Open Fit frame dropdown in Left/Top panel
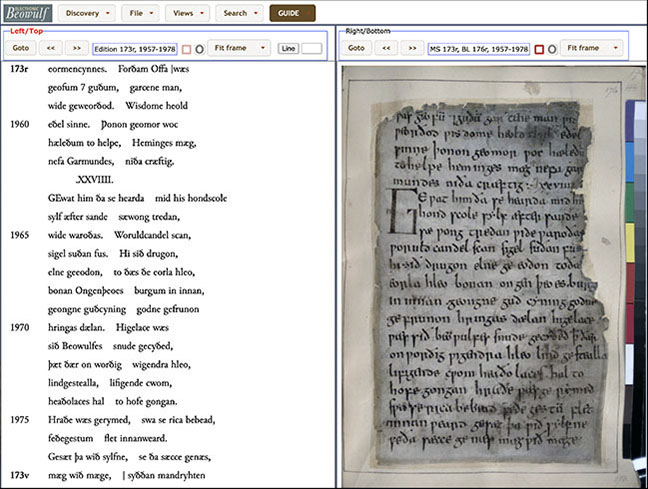 pos(239,48)
